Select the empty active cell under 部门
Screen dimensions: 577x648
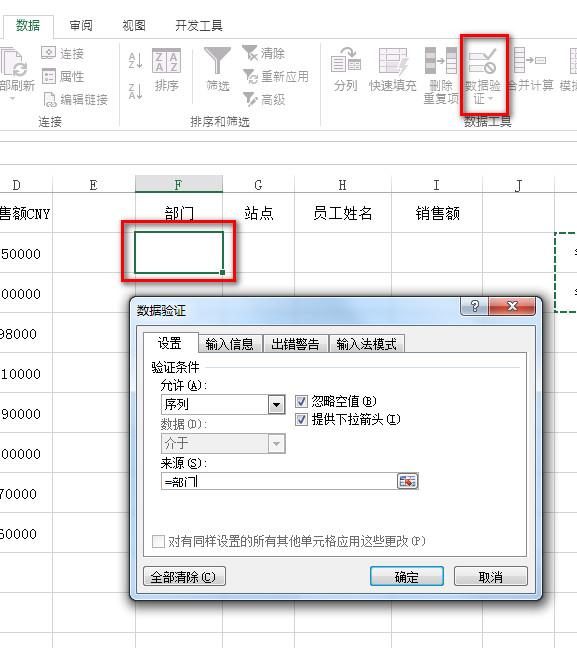coord(179,253)
